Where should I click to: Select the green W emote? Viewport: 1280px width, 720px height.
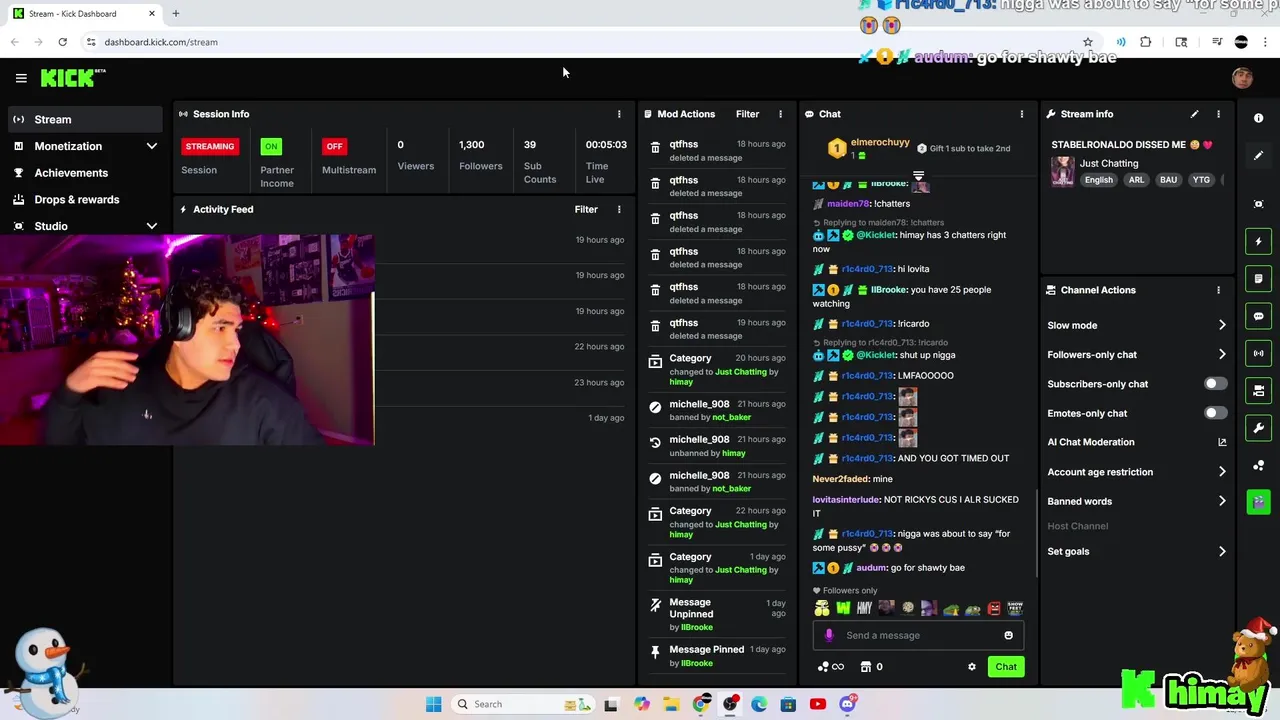(x=843, y=608)
